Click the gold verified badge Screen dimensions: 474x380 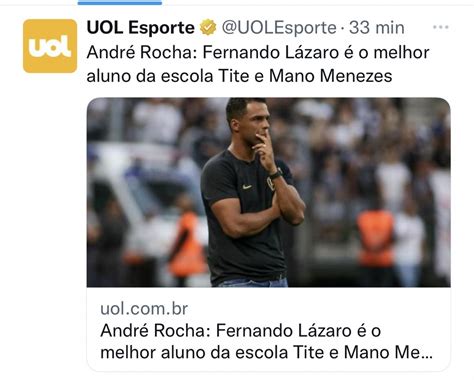[208, 27]
